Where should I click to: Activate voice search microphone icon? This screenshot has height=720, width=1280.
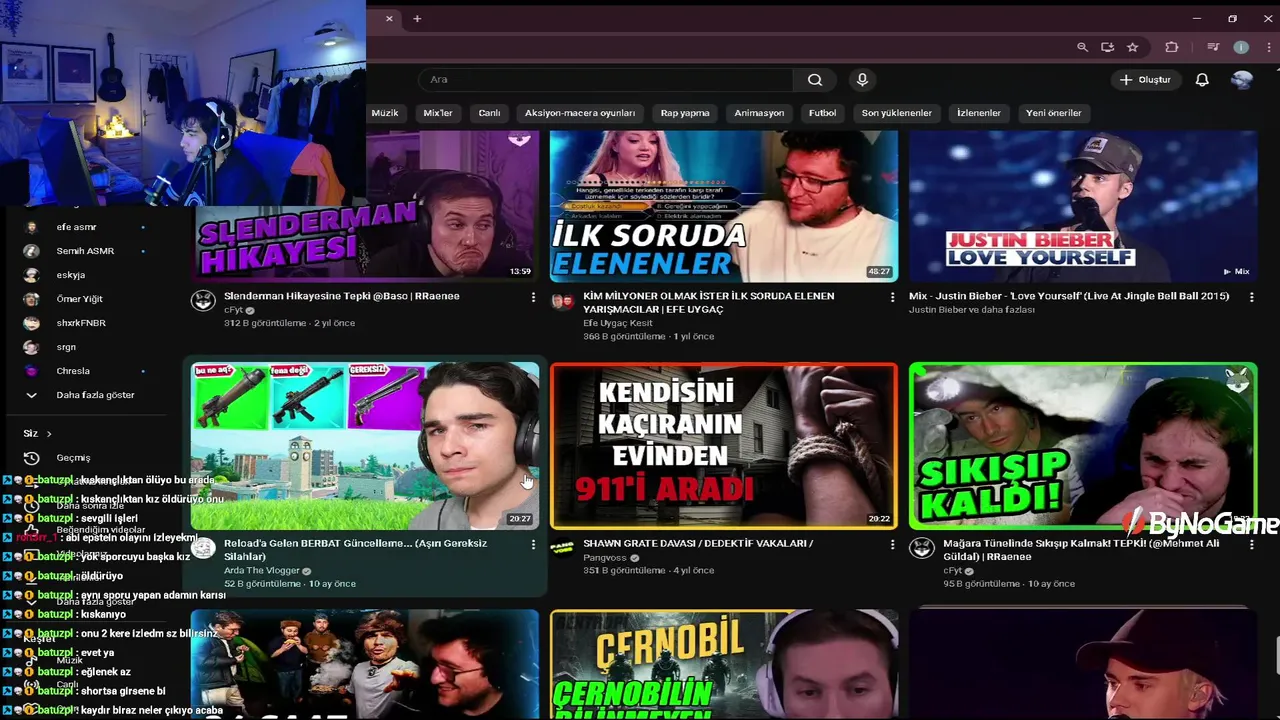pos(862,80)
